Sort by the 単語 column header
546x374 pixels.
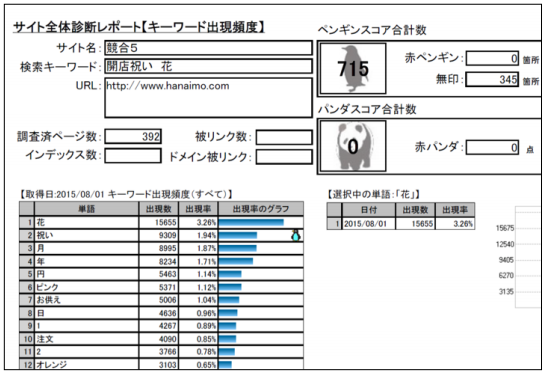click(x=86, y=209)
